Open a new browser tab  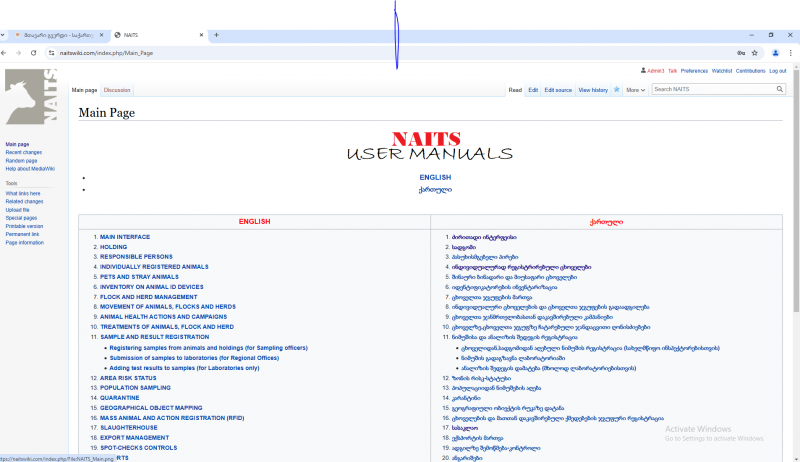coord(216,35)
